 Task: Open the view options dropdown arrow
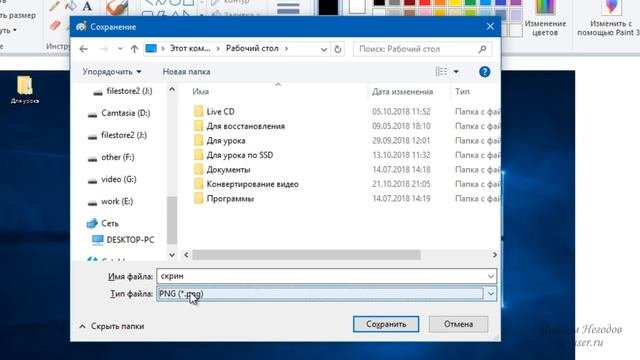pyautogui.click(x=456, y=72)
